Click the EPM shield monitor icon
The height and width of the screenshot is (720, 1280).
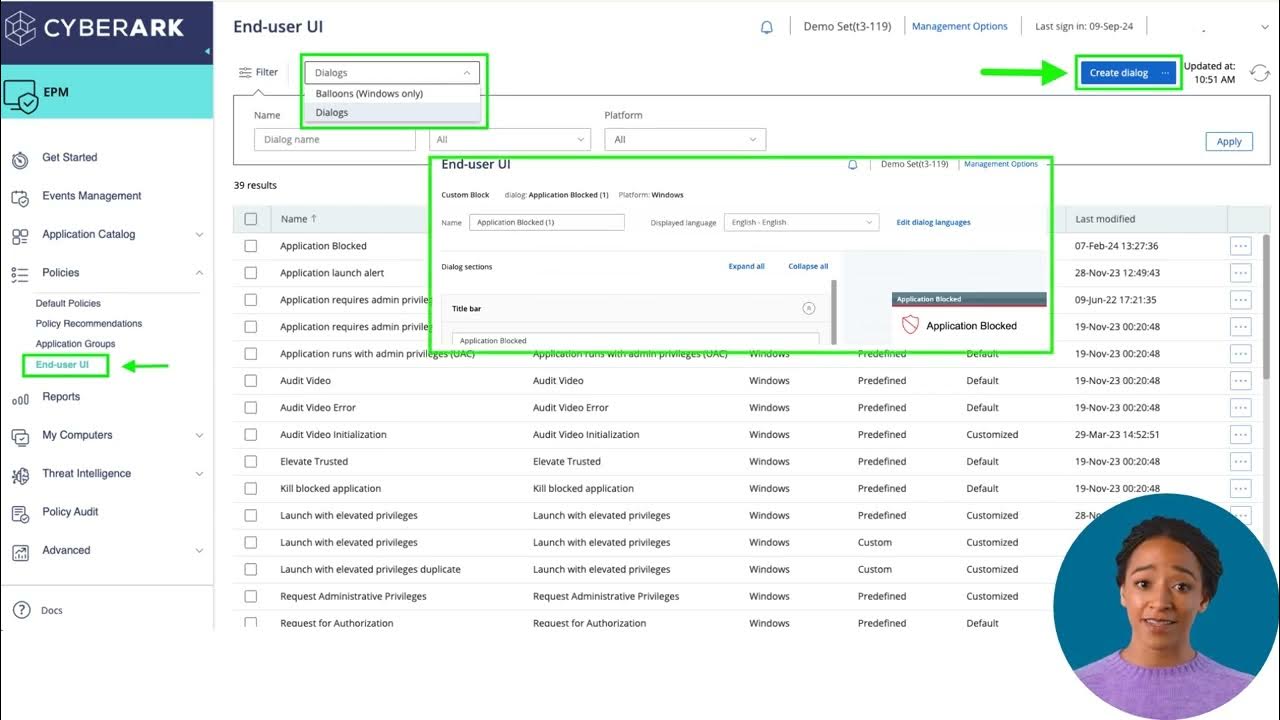21,97
